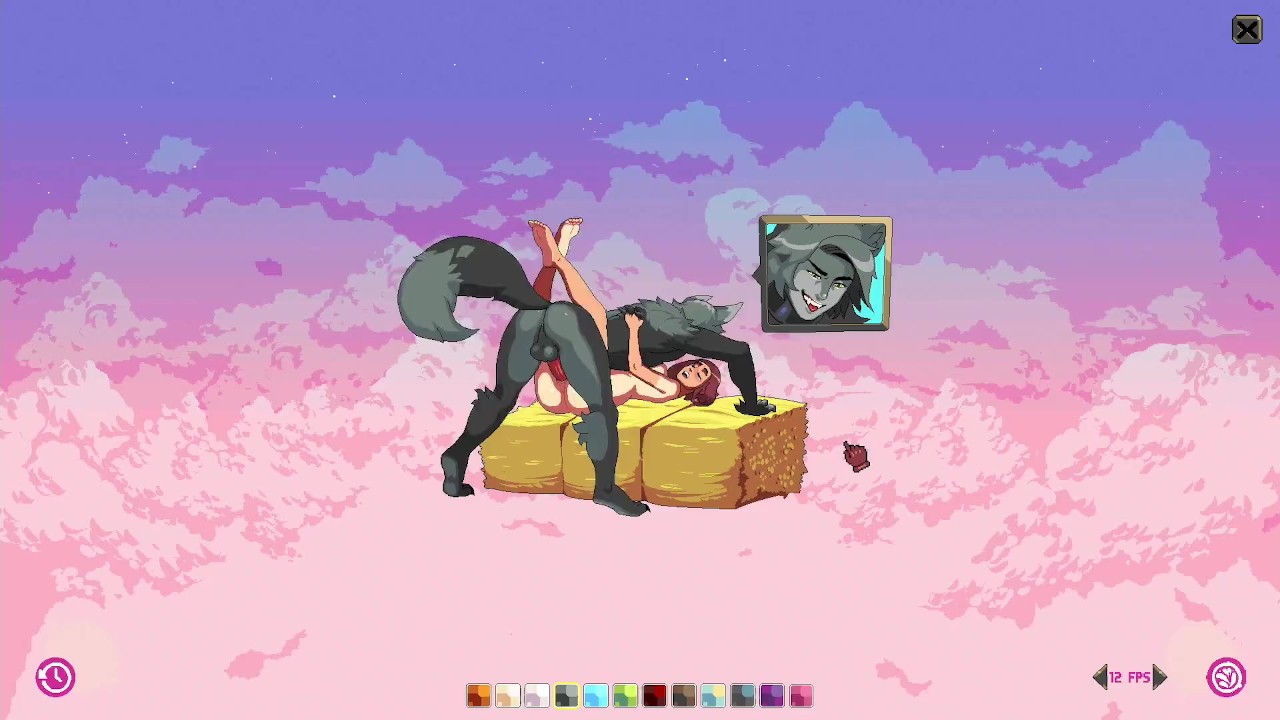Close the viewer with the X button
The height and width of the screenshot is (720, 1280).
click(x=1247, y=30)
